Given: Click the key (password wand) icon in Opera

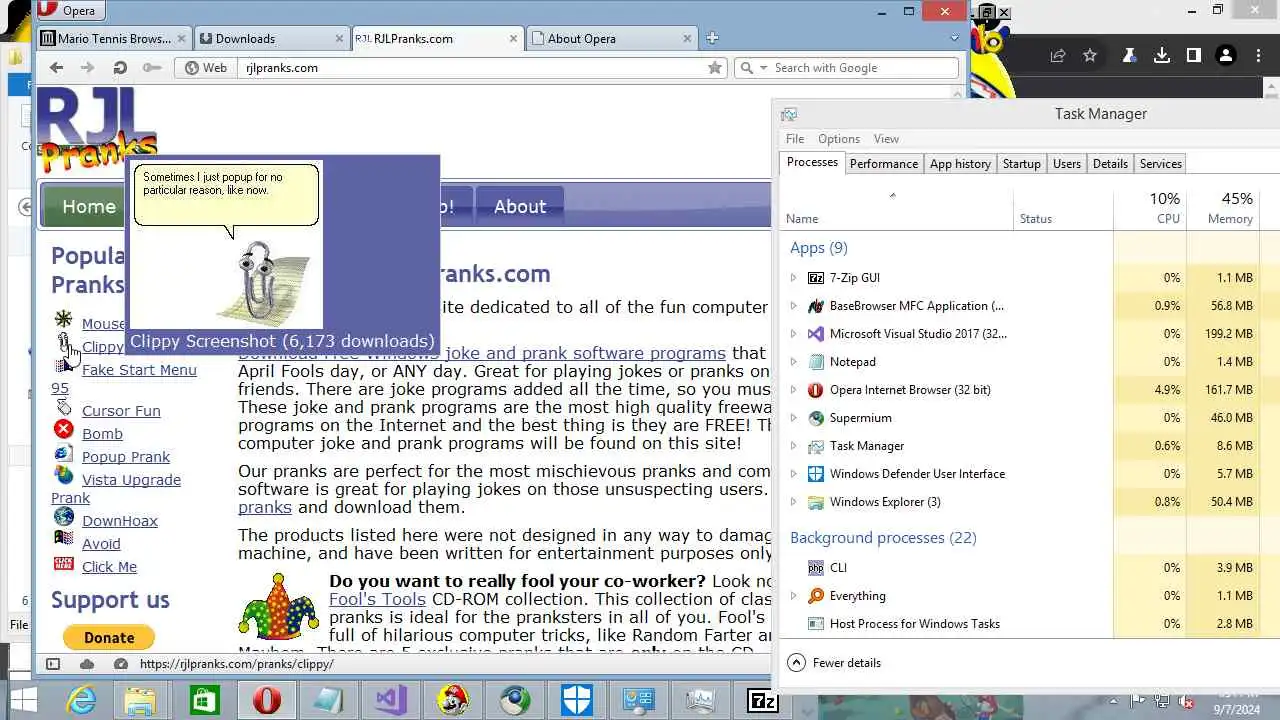Looking at the screenshot, I should pyautogui.click(x=152, y=68).
